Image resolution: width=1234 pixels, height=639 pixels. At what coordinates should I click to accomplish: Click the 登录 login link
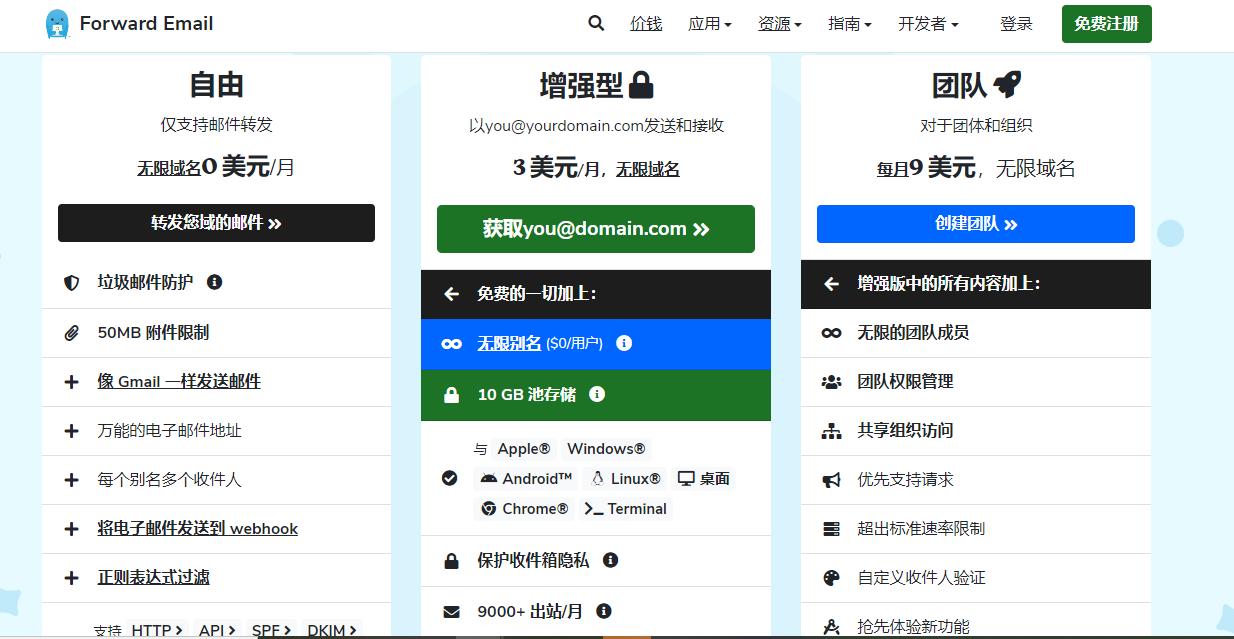point(1016,24)
